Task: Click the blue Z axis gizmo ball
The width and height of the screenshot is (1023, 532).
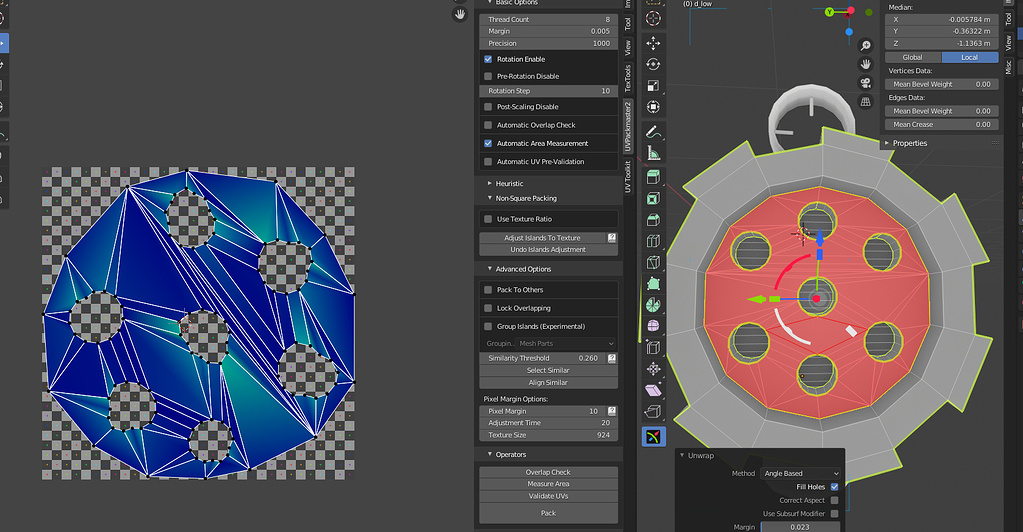Action: (x=849, y=31)
